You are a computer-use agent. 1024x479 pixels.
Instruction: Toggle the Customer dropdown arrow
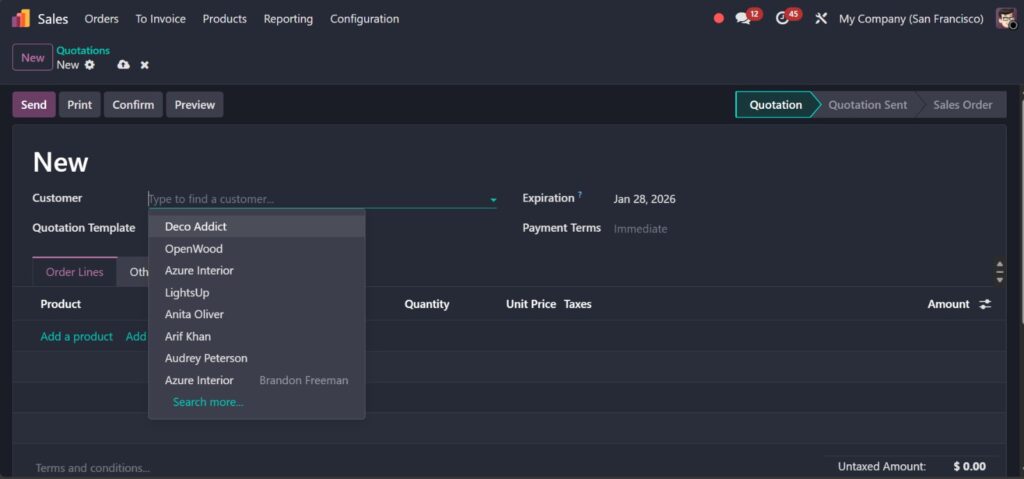click(x=493, y=200)
